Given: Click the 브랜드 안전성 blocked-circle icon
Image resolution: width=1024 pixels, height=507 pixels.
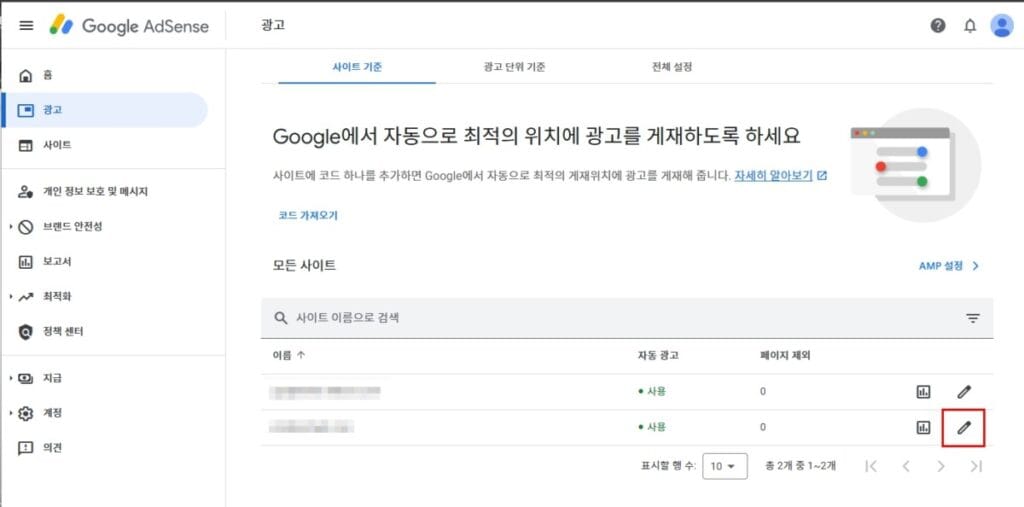Looking at the screenshot, I should coord(25,227).
